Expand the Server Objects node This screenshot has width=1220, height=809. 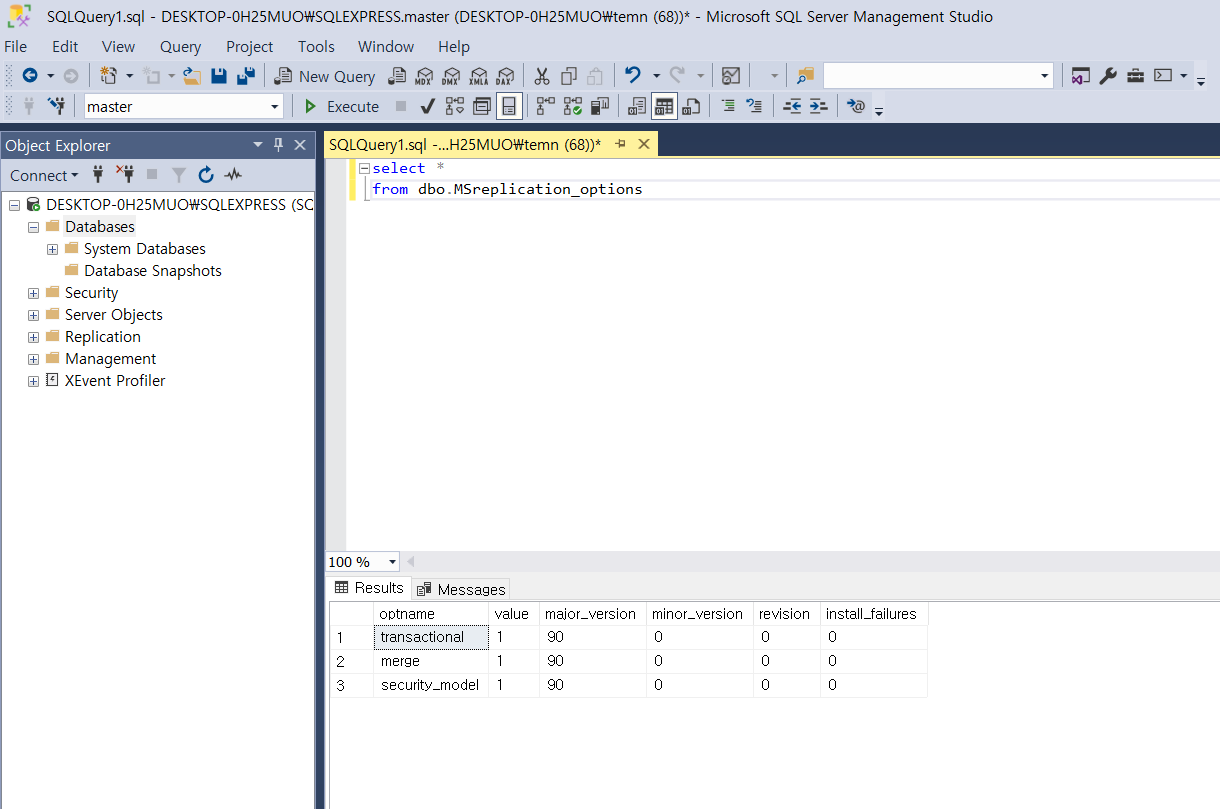[33, 315]
